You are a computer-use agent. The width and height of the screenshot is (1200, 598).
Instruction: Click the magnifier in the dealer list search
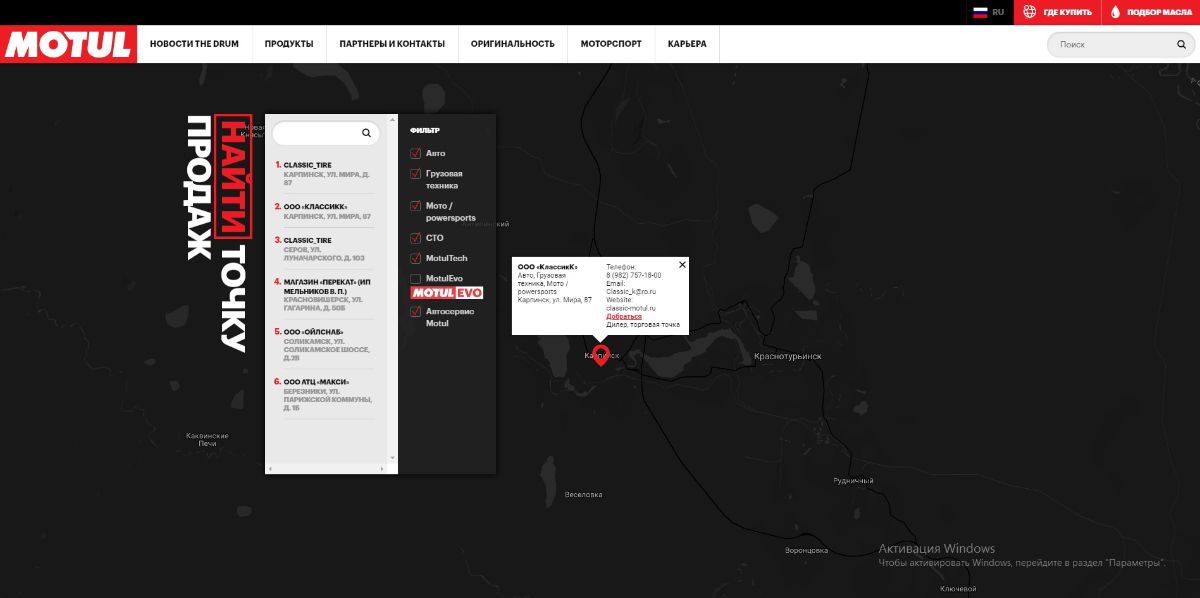366,133
